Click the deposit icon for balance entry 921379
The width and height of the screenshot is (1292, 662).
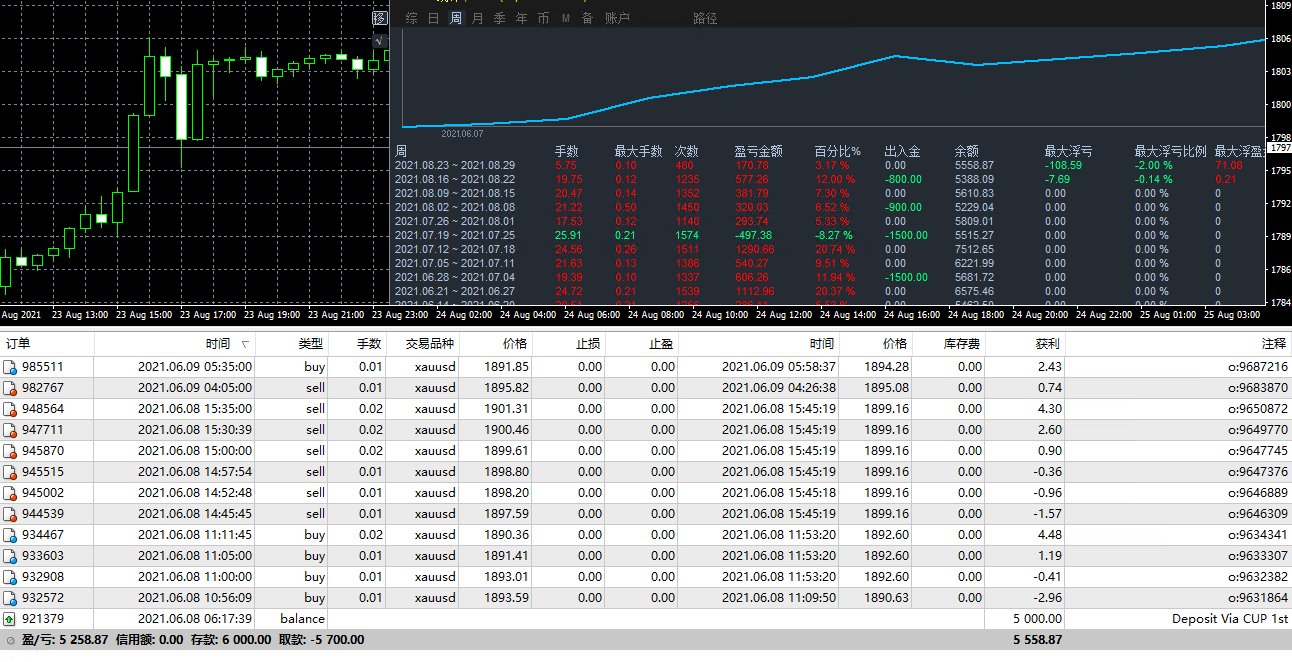(11, 619)
